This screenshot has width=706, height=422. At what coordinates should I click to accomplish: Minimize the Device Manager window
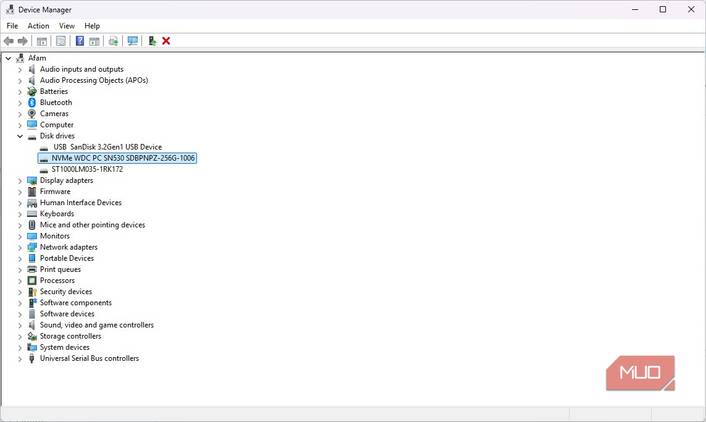tap(635, 9)
